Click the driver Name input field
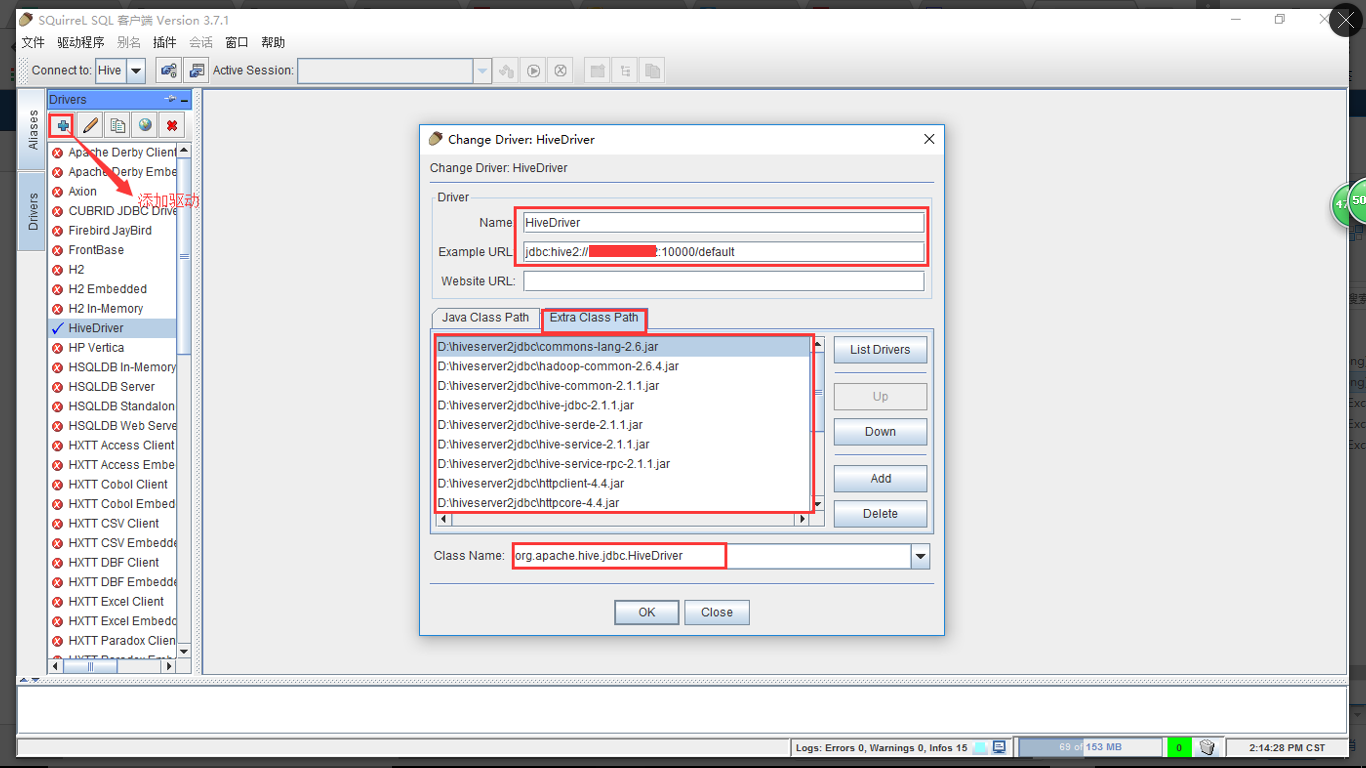This screenshot has width=1366, height=768. 723,223
